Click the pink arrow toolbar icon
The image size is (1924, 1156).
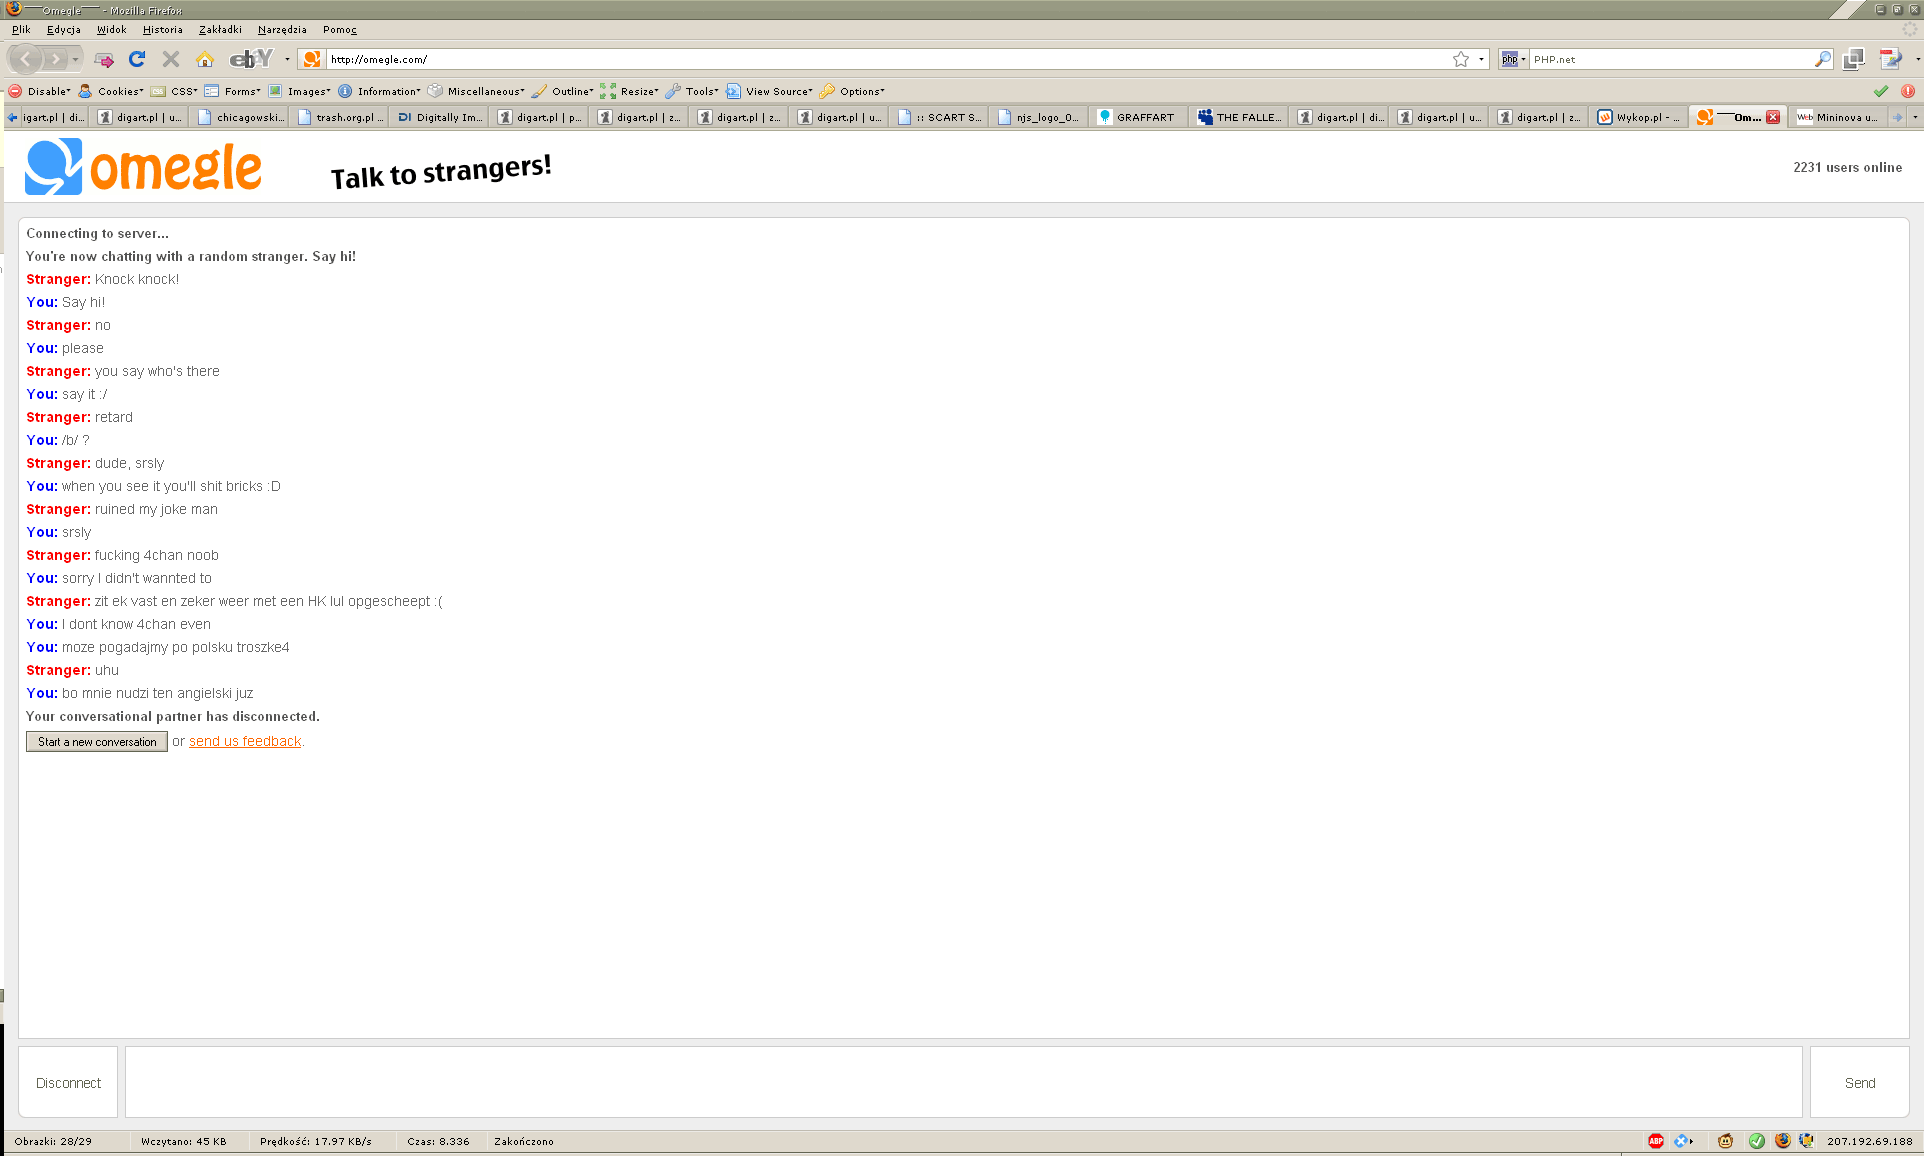pyautogui.click(x=104, y=60)
